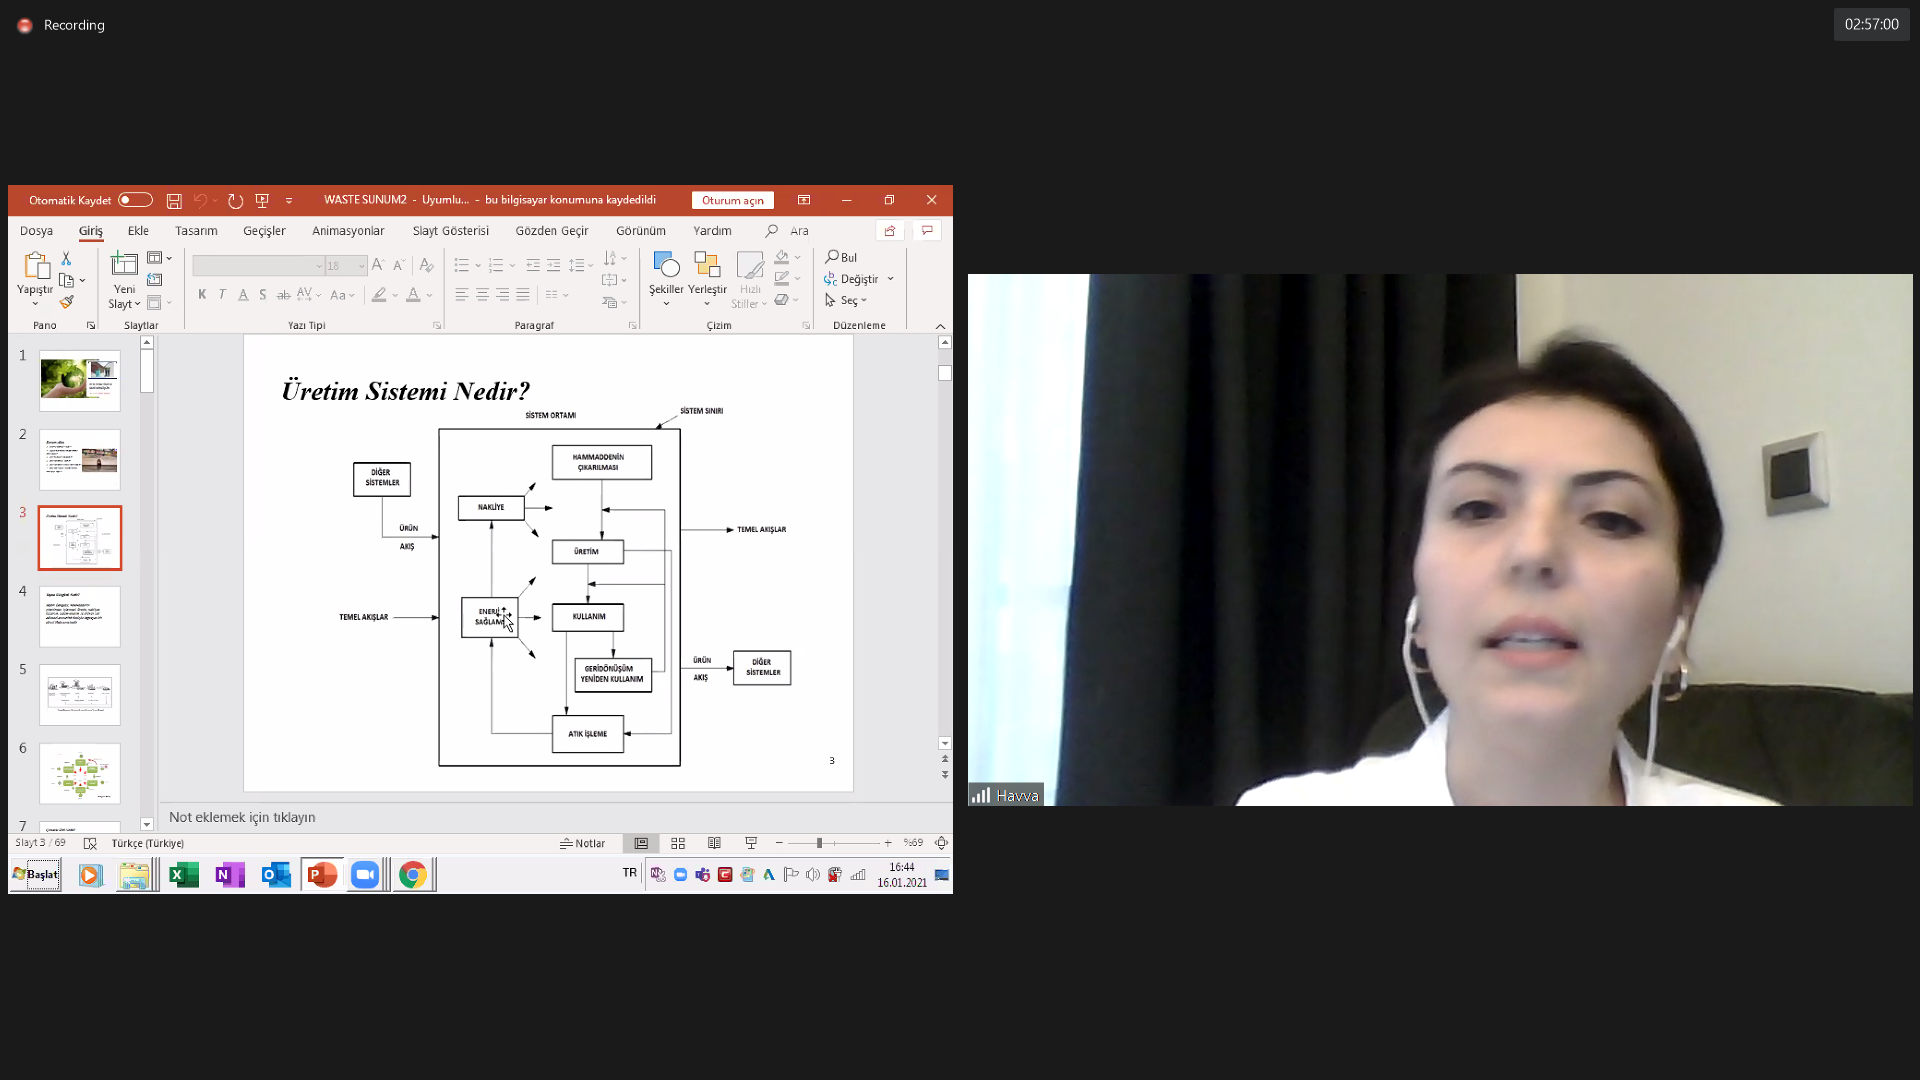Image resolution: width=1920 pixels, height=1080 pixels.
Task: Open Zoom from the taskbar
Action: (365, 875)
